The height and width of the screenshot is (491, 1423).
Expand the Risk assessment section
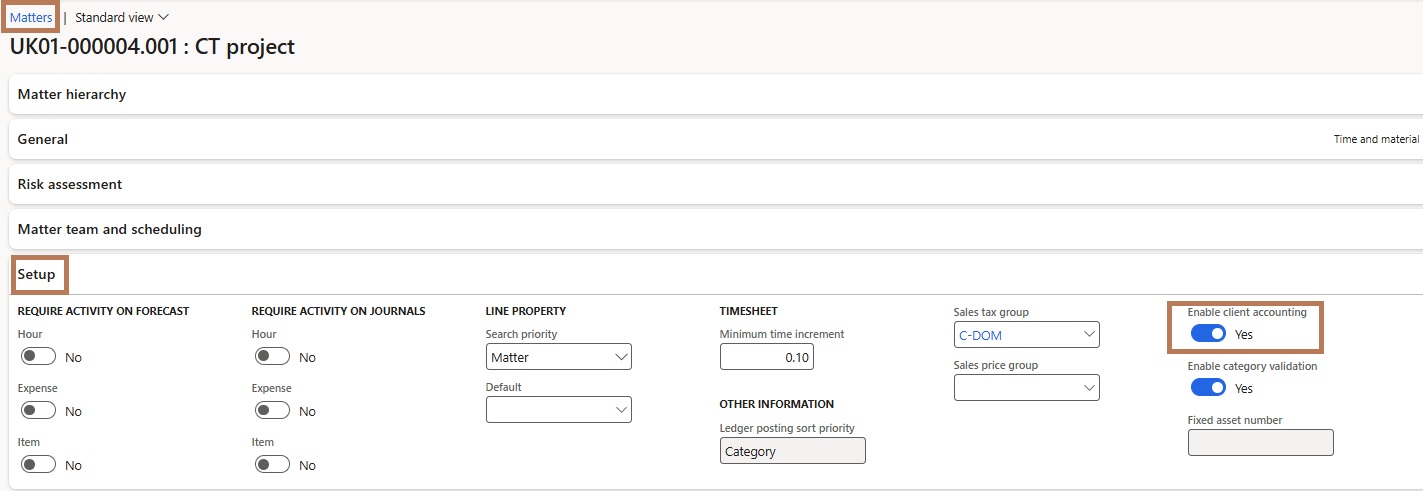[x=716, y=184]
